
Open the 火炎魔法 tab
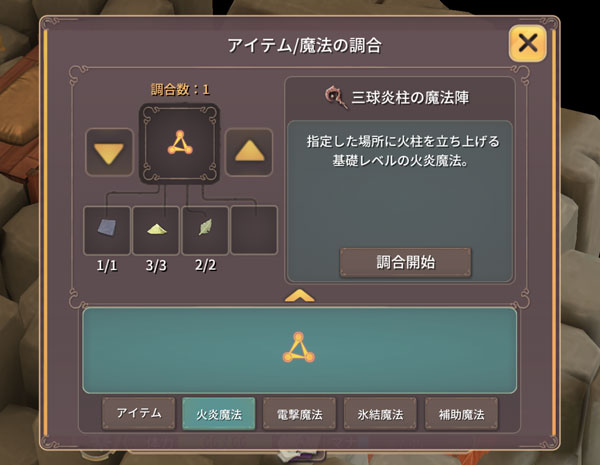point(219,413)
